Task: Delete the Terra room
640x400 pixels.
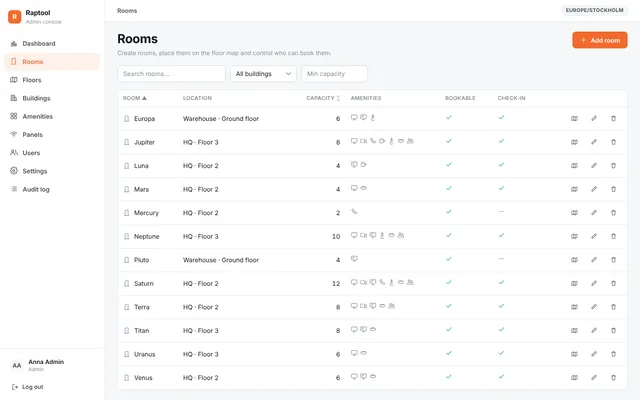Action: point(613,307)
